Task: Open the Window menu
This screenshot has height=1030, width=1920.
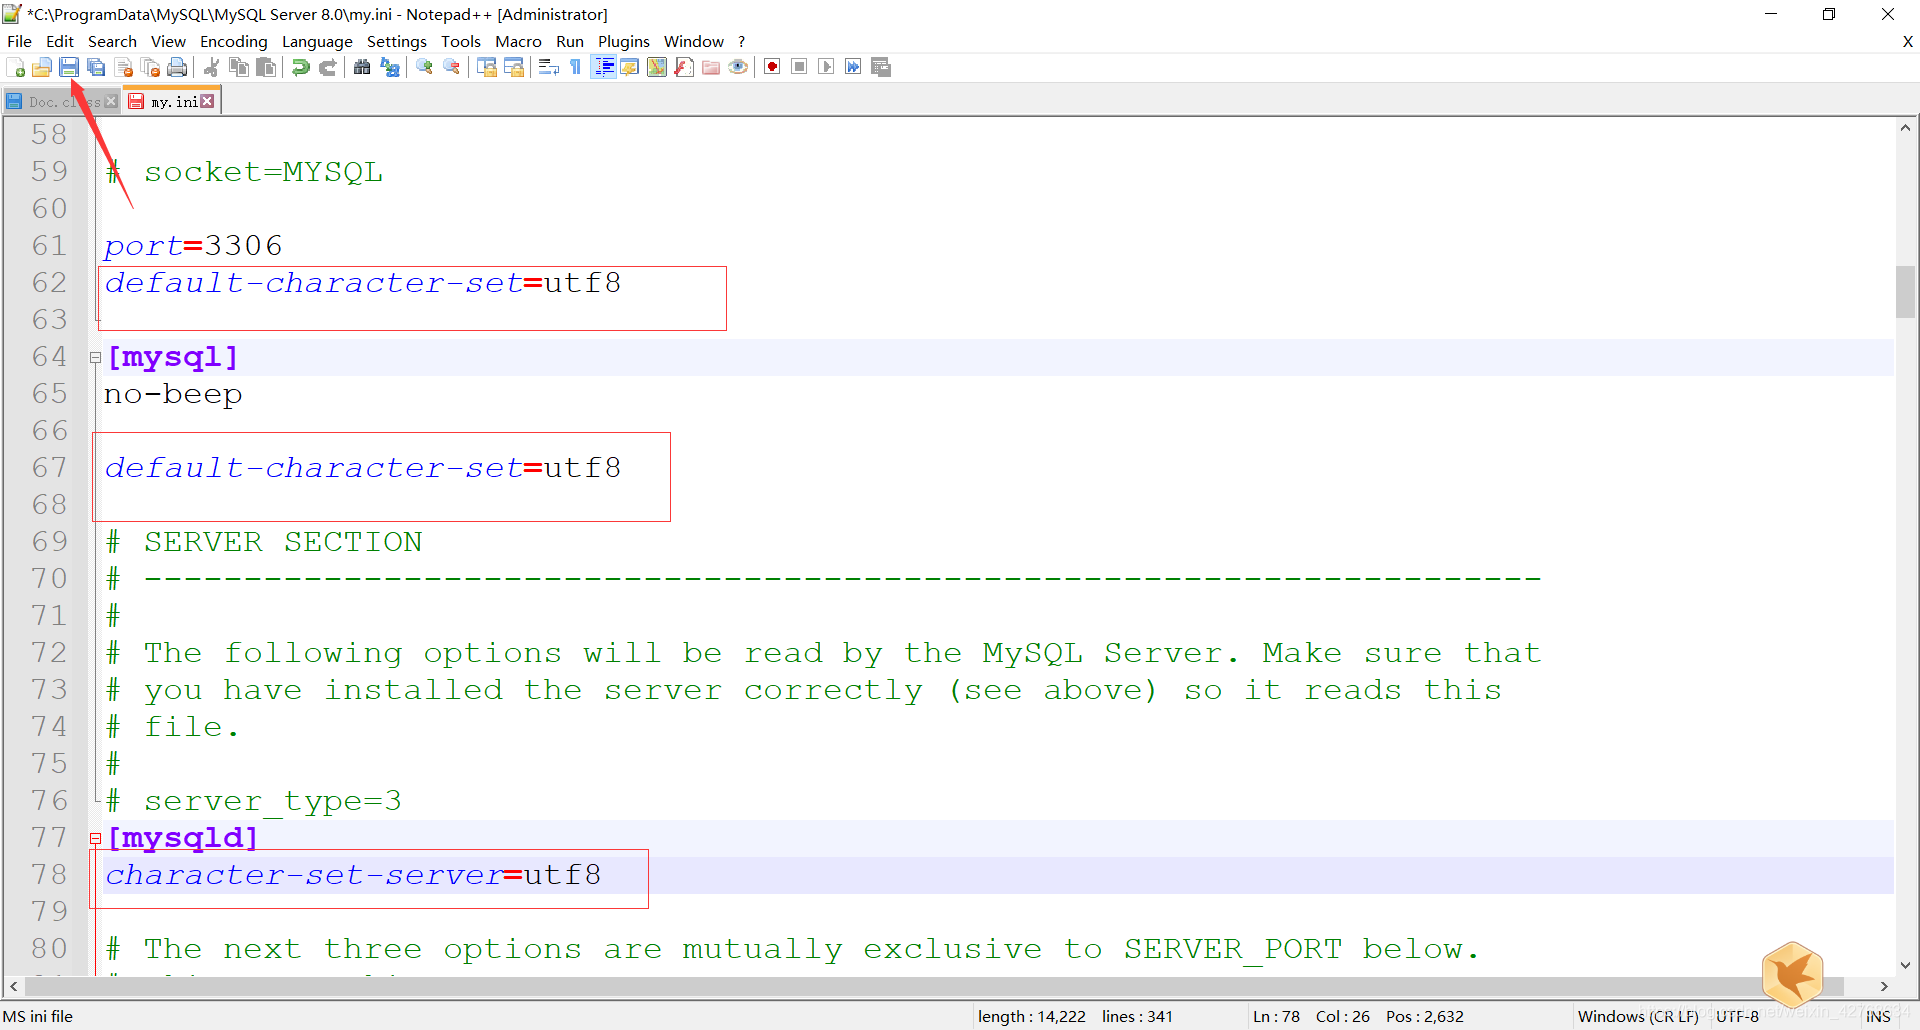Action: click(693, 41)
